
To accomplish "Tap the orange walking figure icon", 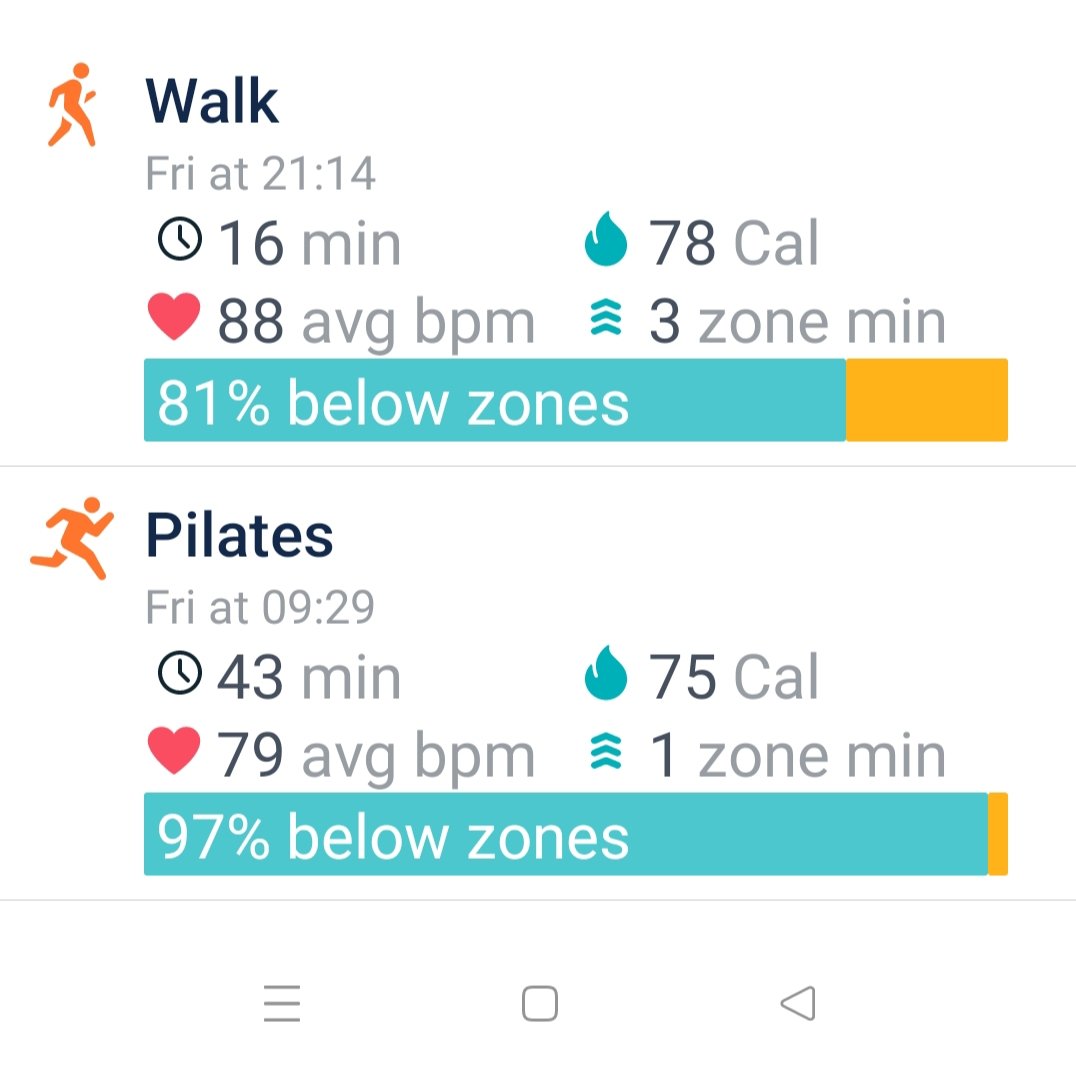I will pyautogui.click(x=73, y=105).
